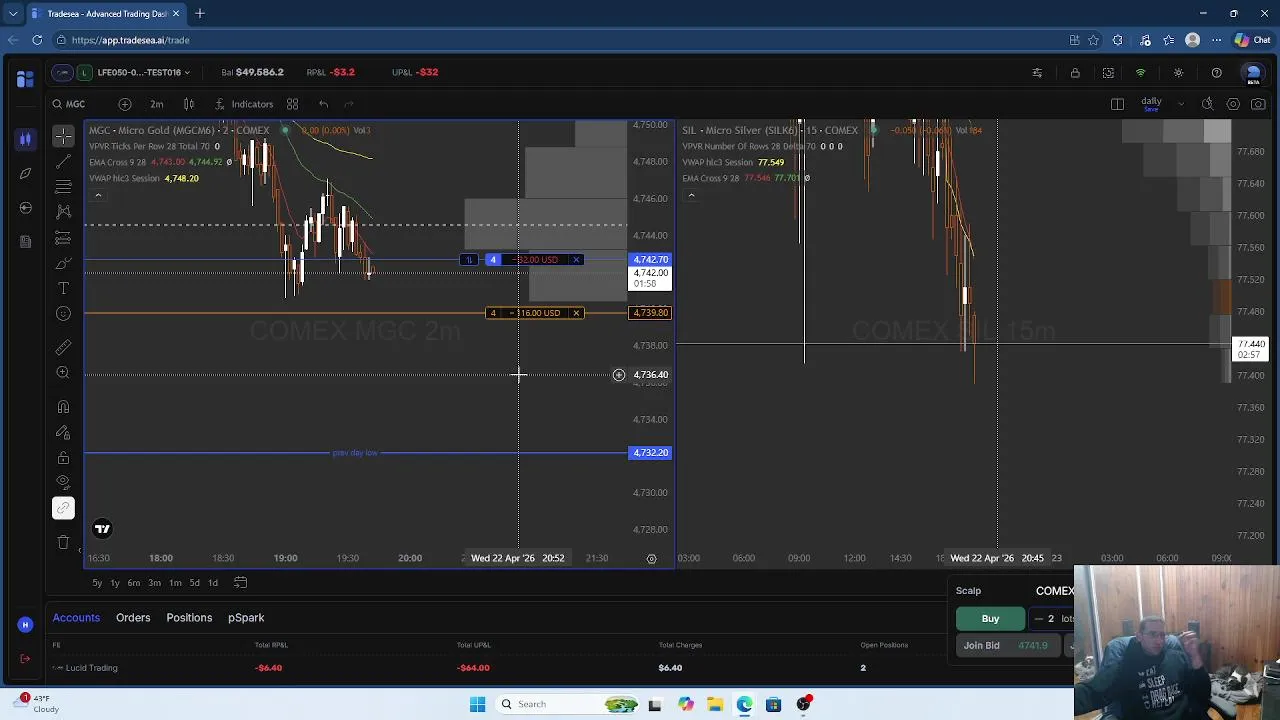Click the TradingView logo on chart
The width and height of the screenshot is (1280, 720).
[102, 529]
